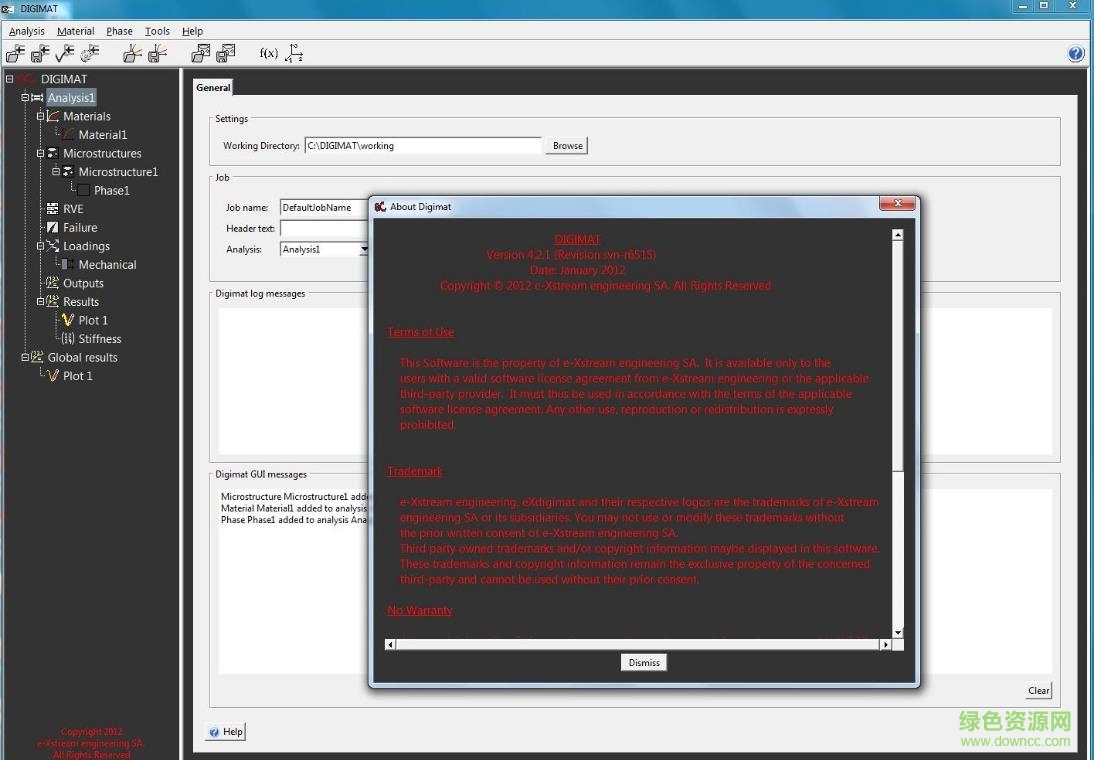Screen dimensions: 1094x760
Task: Click the Materials curve icon in tree
Action: [x=52, y=116]
